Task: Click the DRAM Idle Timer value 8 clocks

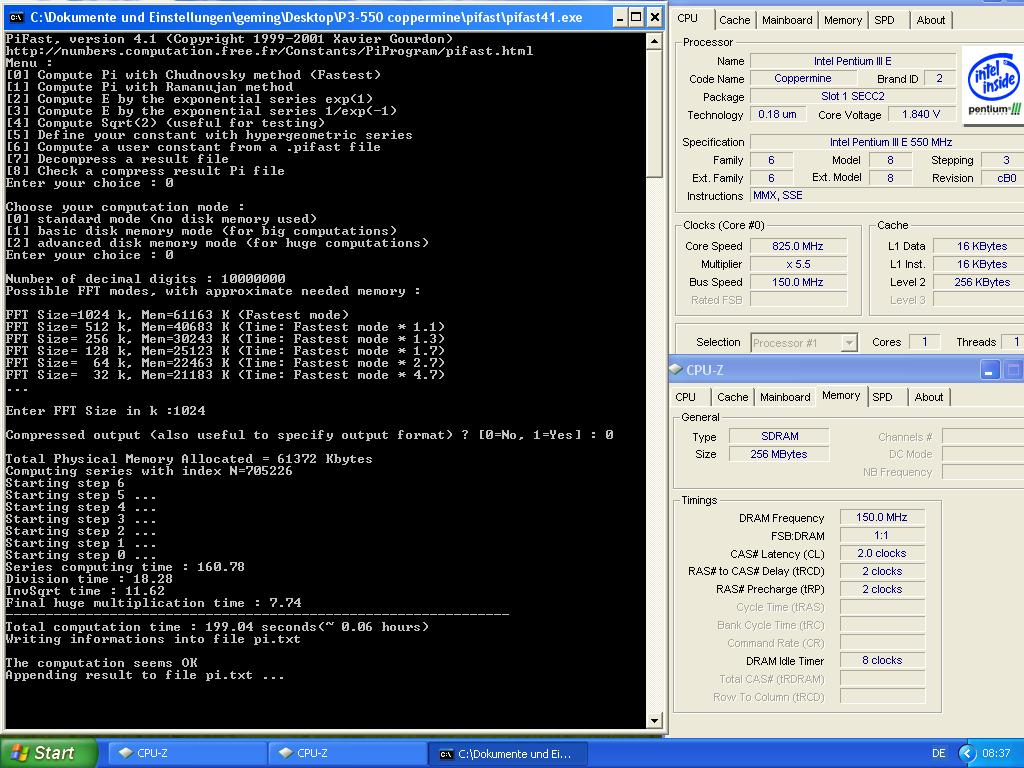Action: coord(882,660)
